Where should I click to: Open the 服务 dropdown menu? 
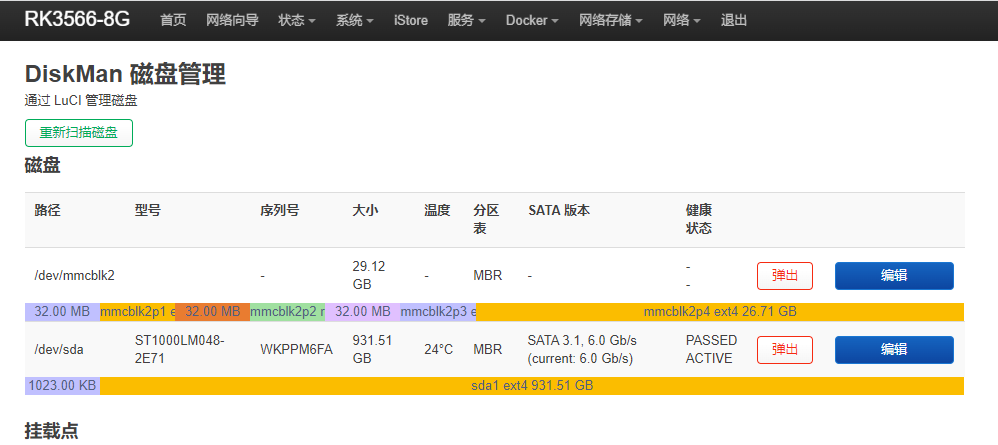pyautogui.click(x=466, y=20)
